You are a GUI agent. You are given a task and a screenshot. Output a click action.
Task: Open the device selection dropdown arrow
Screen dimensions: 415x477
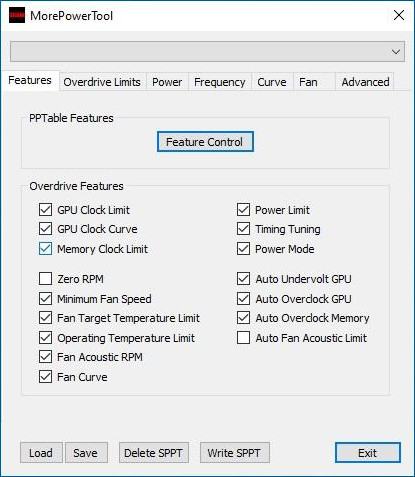click(x=396, y=52)
